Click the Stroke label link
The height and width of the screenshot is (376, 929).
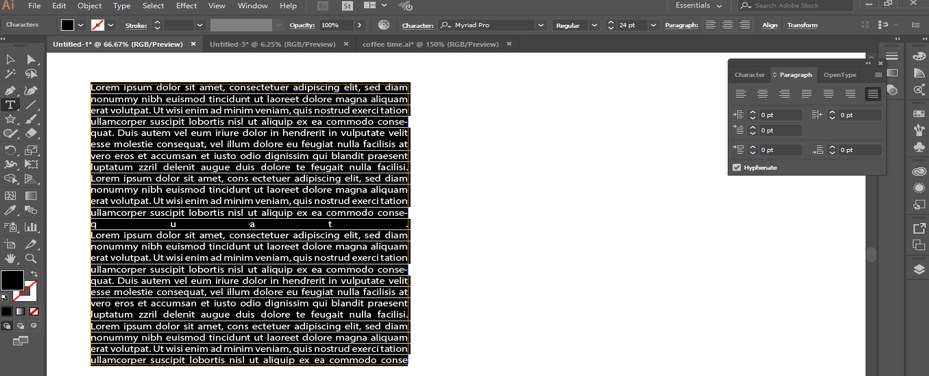(136, 25)
